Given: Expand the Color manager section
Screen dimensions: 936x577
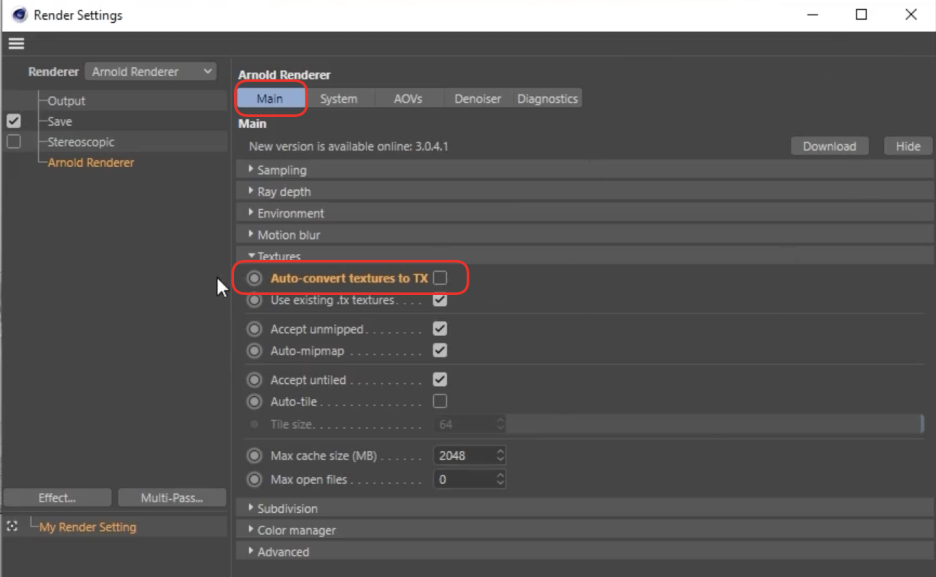Looking at the screenshot, I should (x=585, y=530).
